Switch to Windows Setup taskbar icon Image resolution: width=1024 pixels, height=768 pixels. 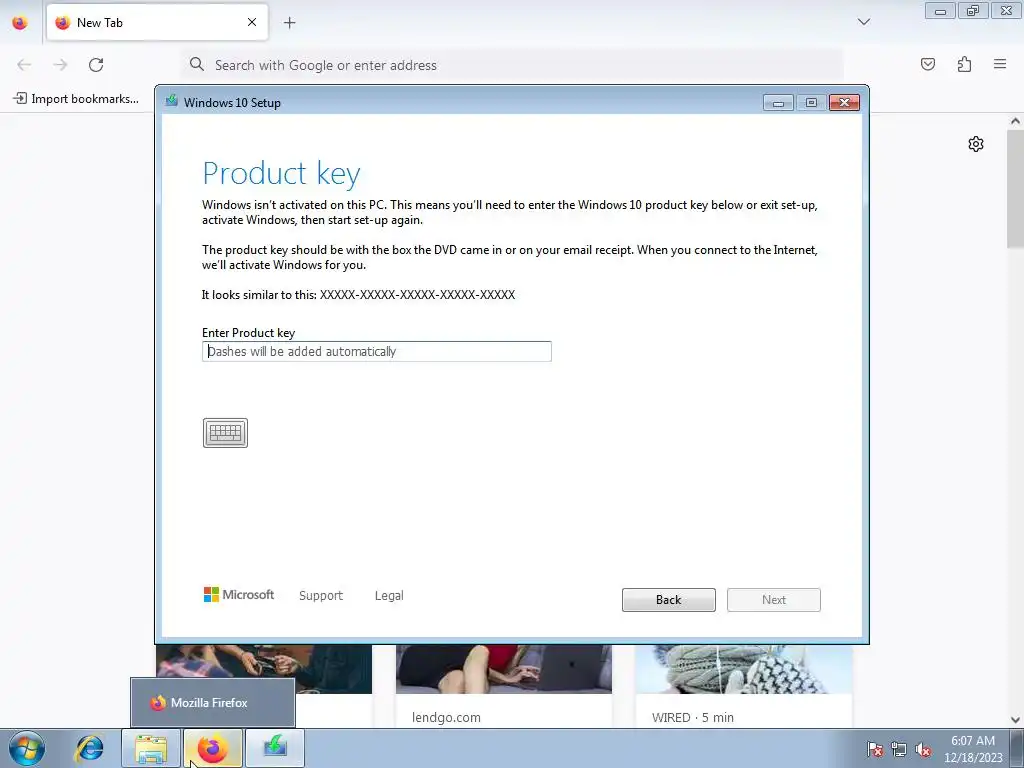(x=275, y=748)
